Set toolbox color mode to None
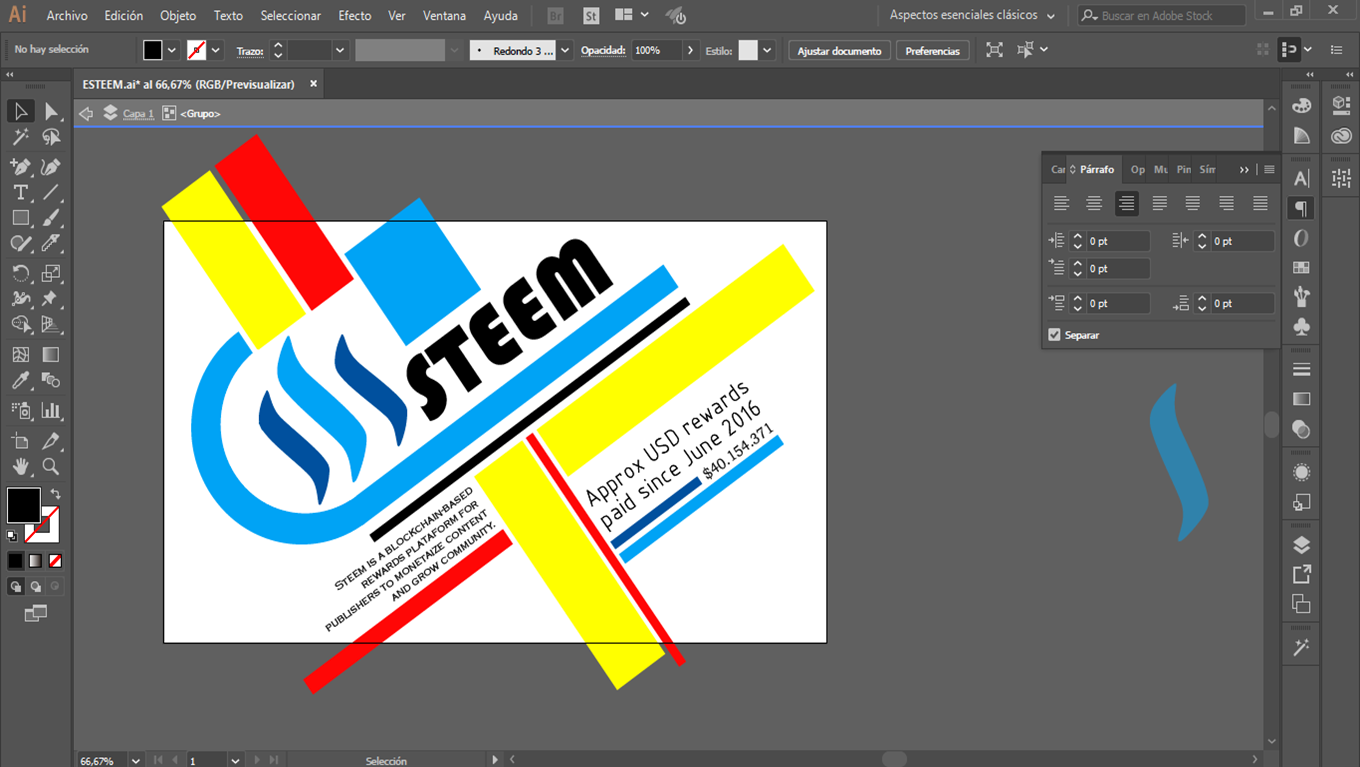The image size is (1360, 767). 55,561
